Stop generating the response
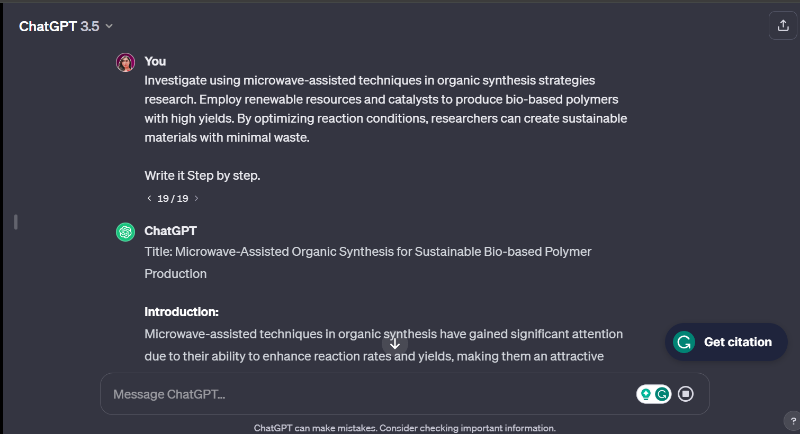800x434 pixels. (686, 394)
